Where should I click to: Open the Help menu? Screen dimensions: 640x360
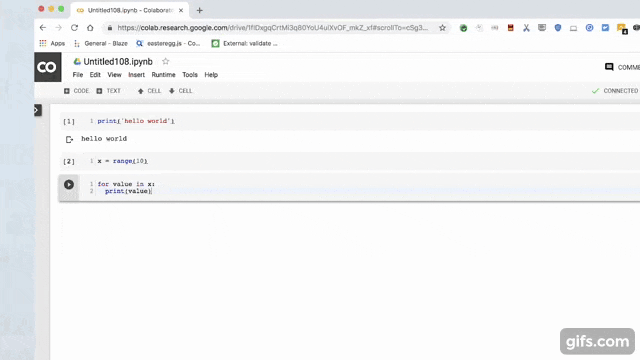coord(211,75)
